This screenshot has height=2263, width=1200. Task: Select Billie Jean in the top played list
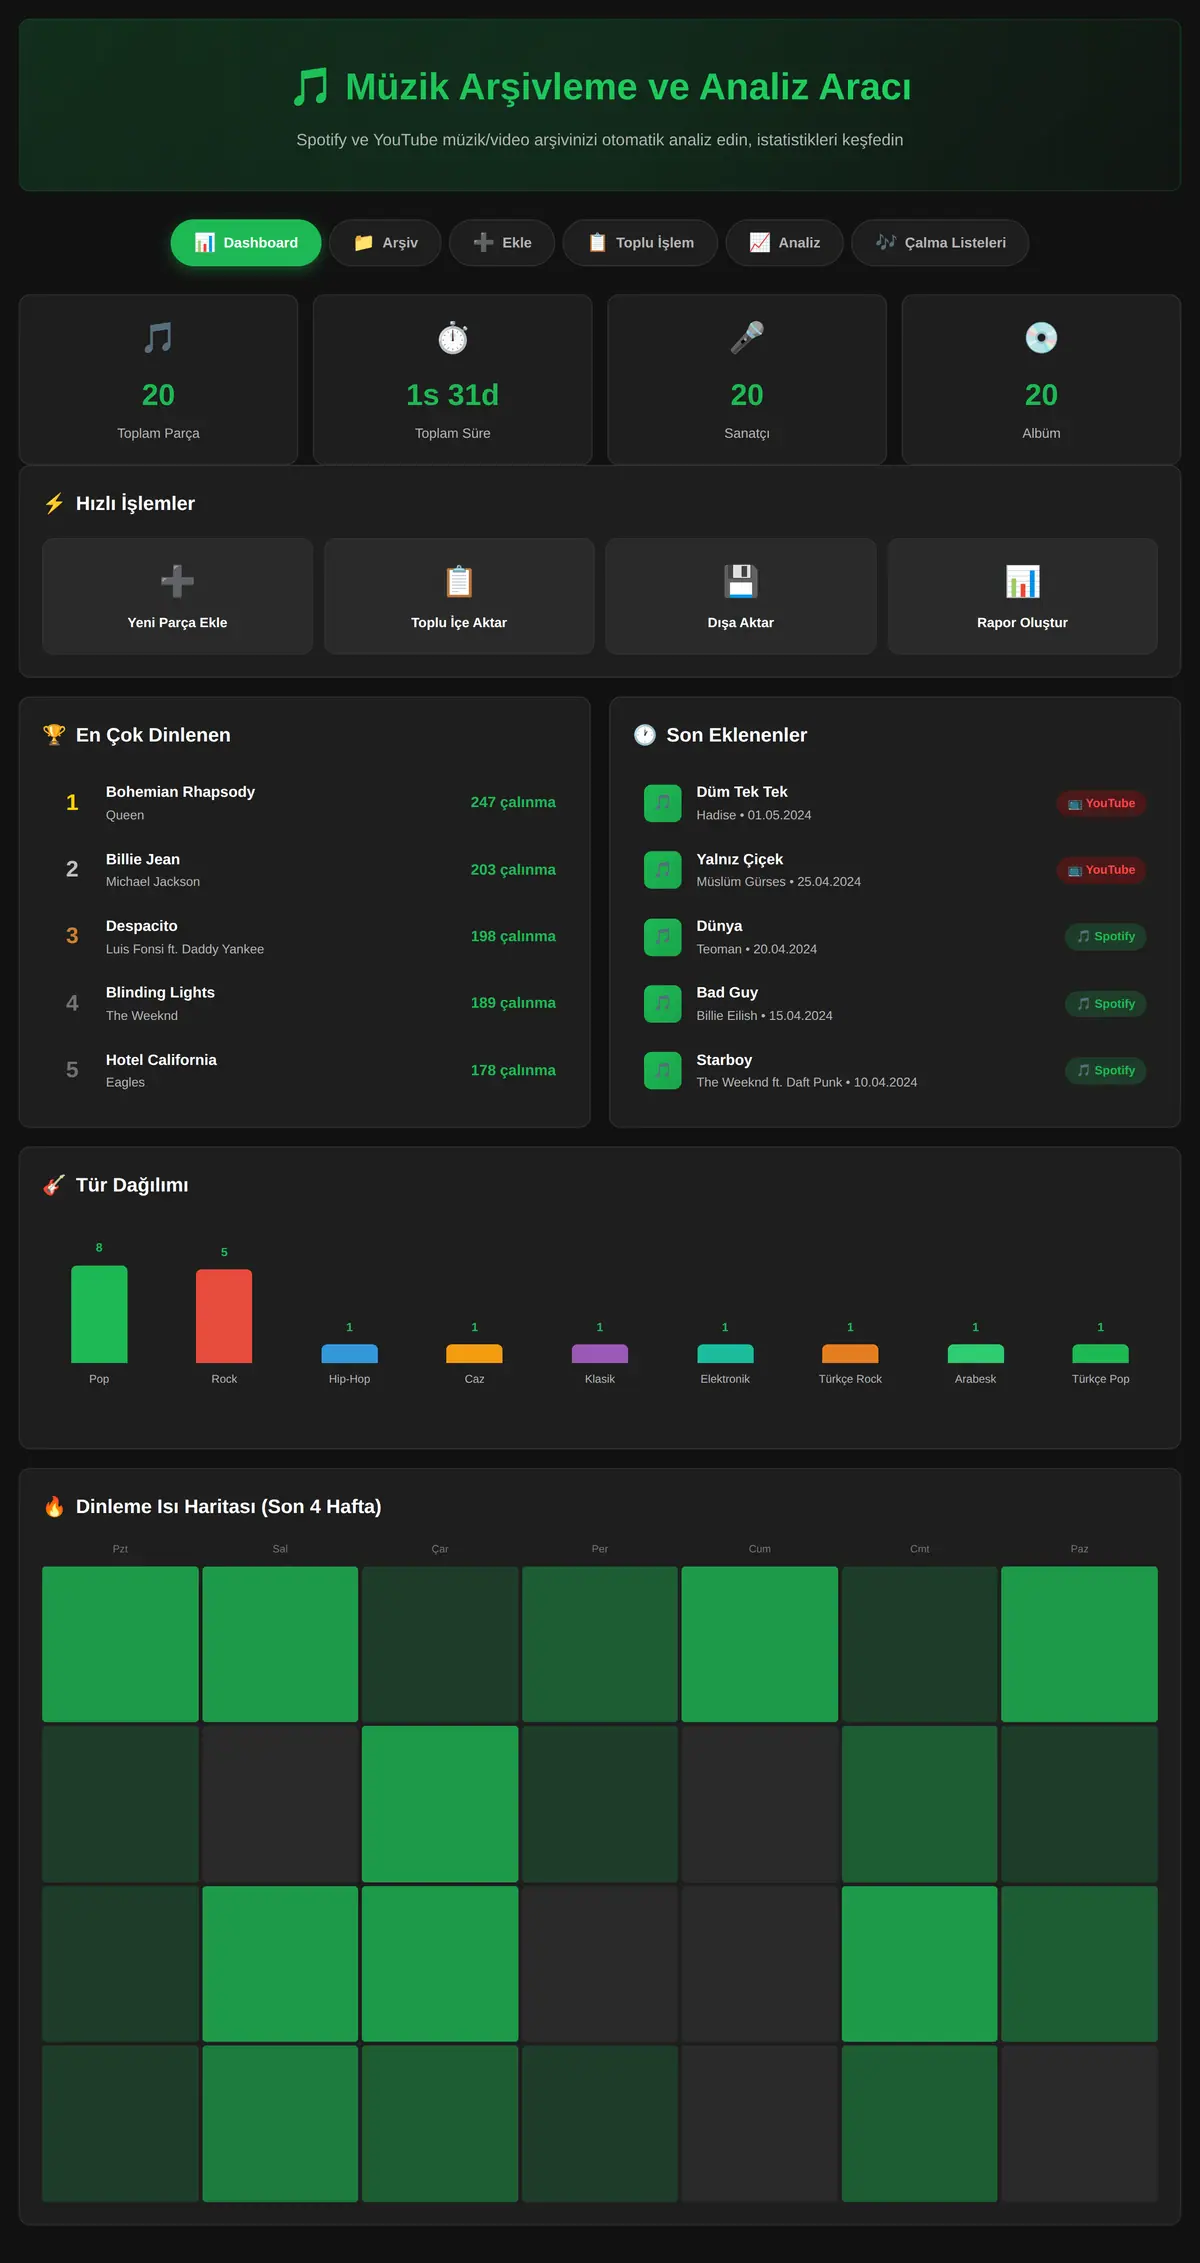(x=305, y=870)
